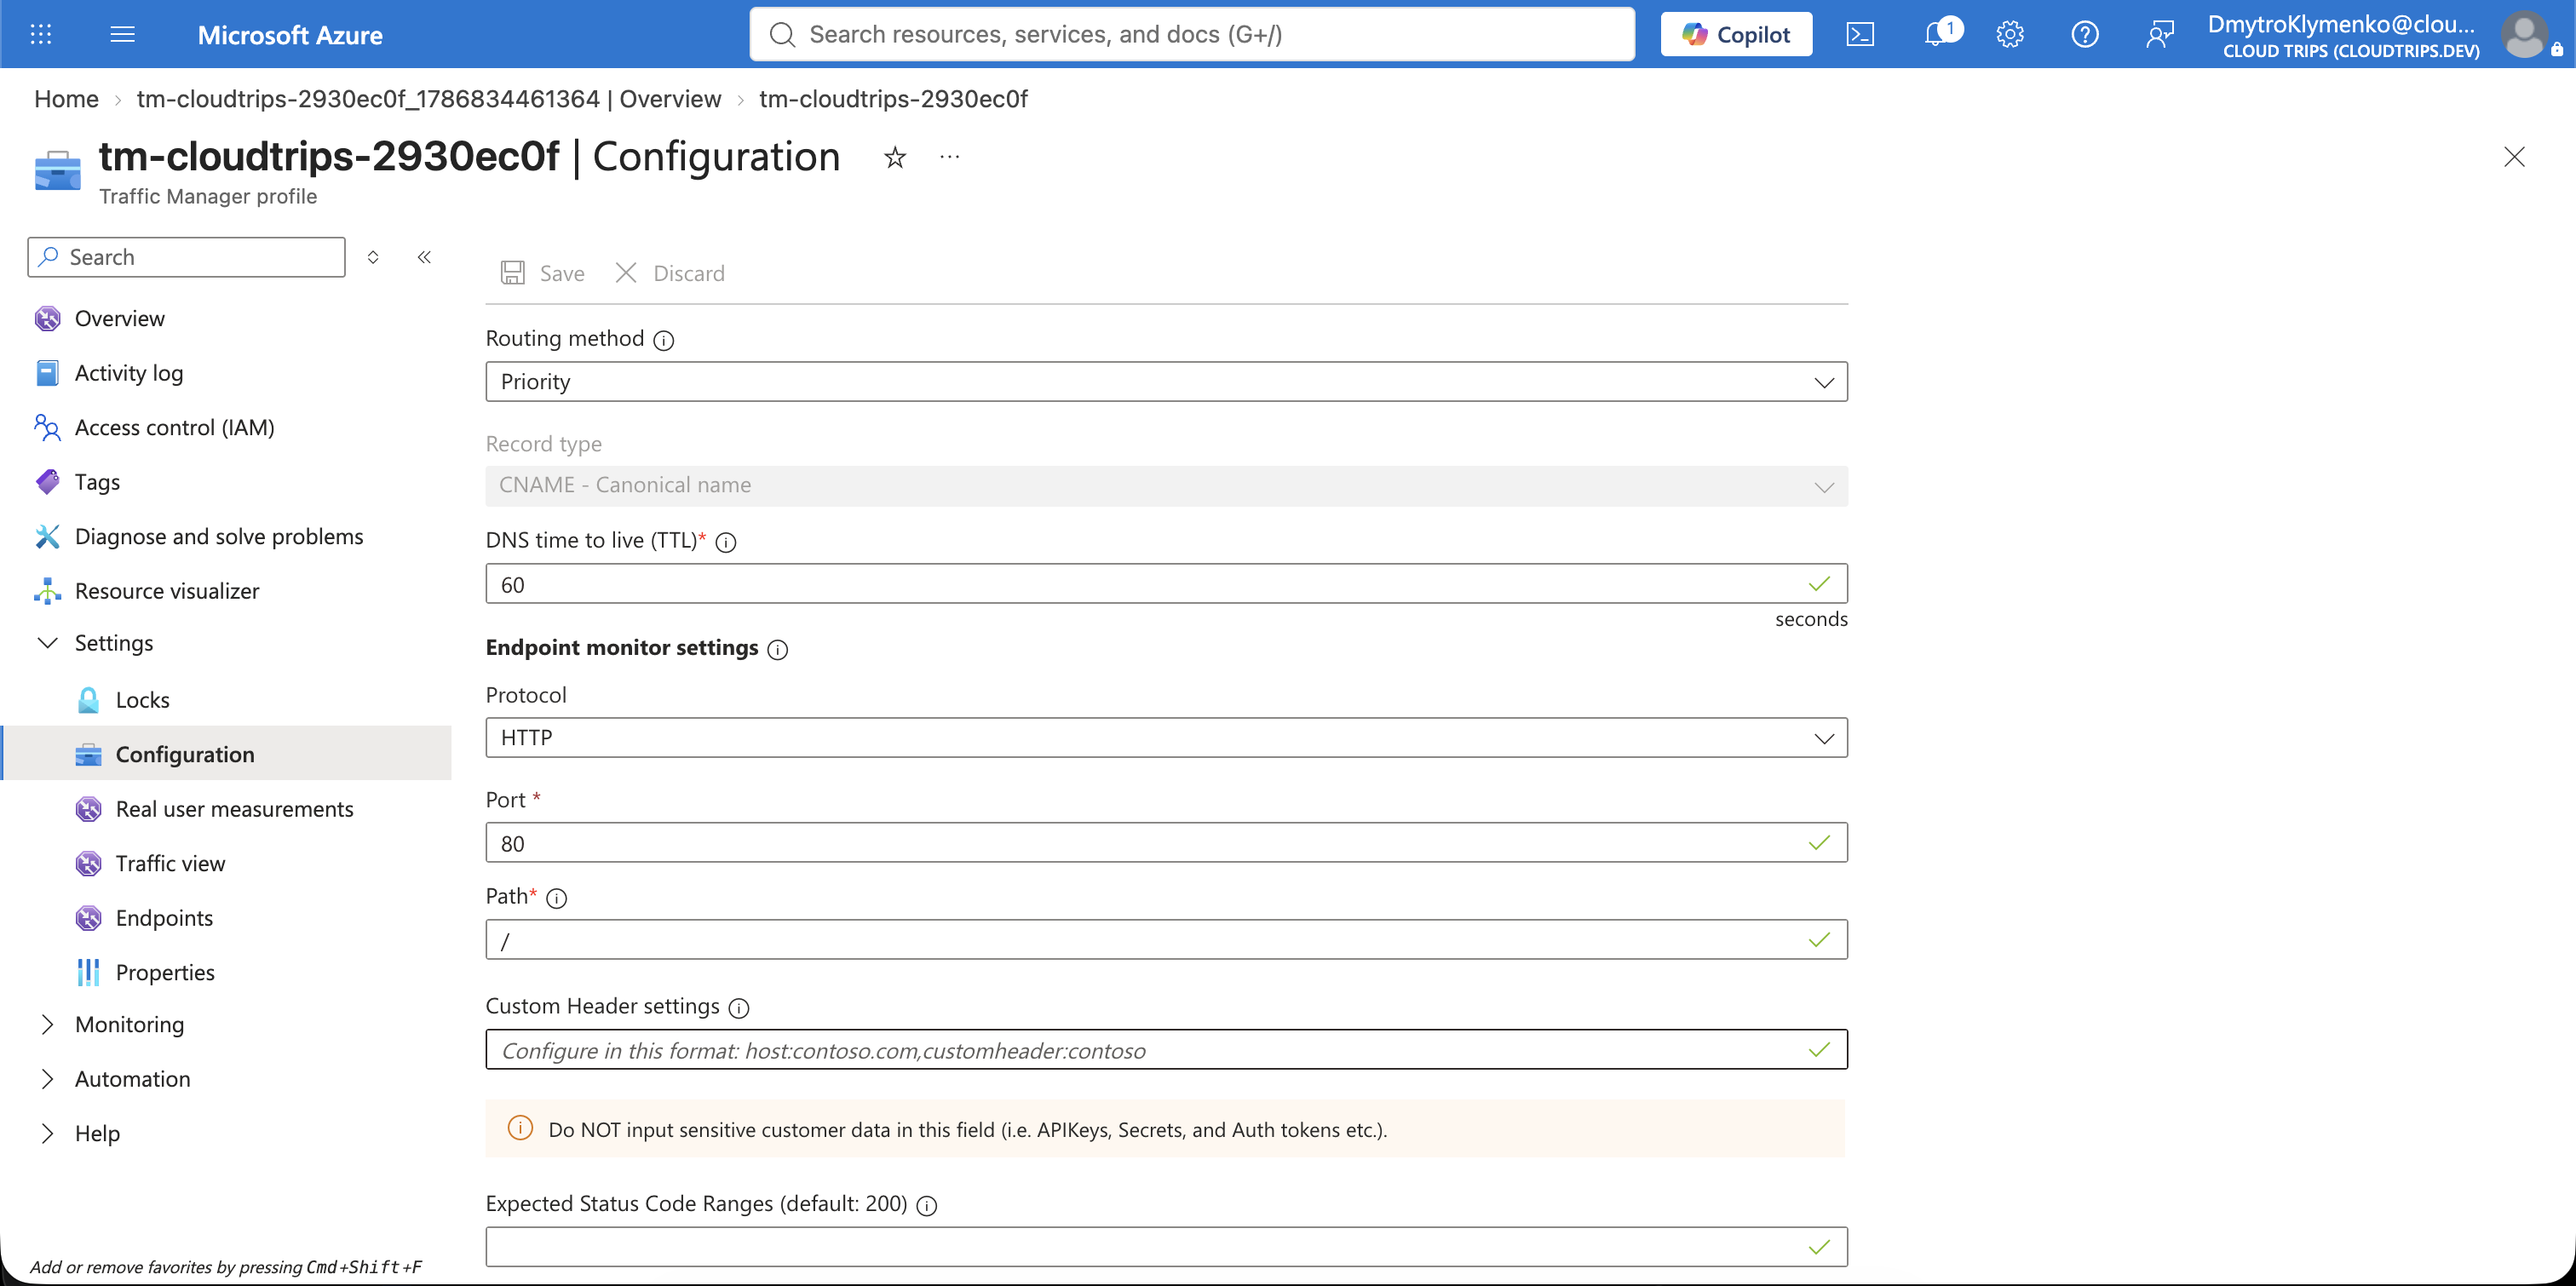Image resolution: width=2576 pixels, height=1286 pixels.
Task: Open the Azure apps grid launcher
Action: point(41,34)
